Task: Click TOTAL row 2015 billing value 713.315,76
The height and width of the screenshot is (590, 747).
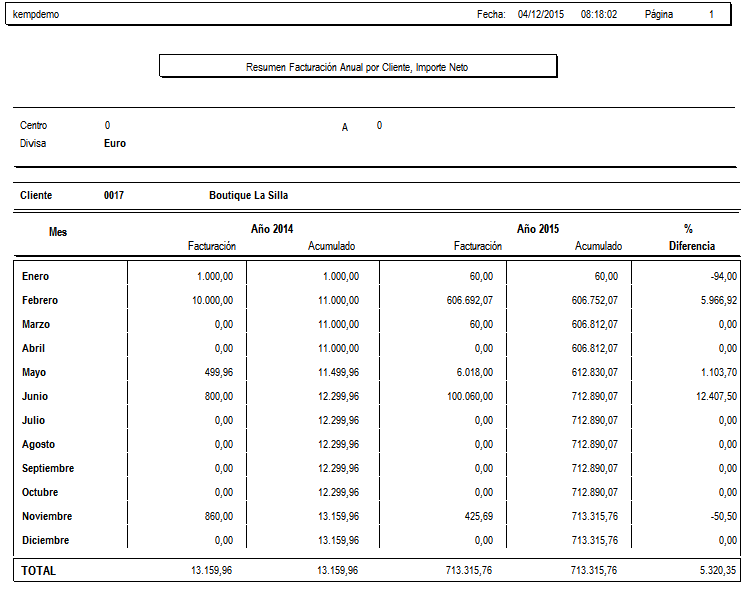Action: [x=469, y=570]
